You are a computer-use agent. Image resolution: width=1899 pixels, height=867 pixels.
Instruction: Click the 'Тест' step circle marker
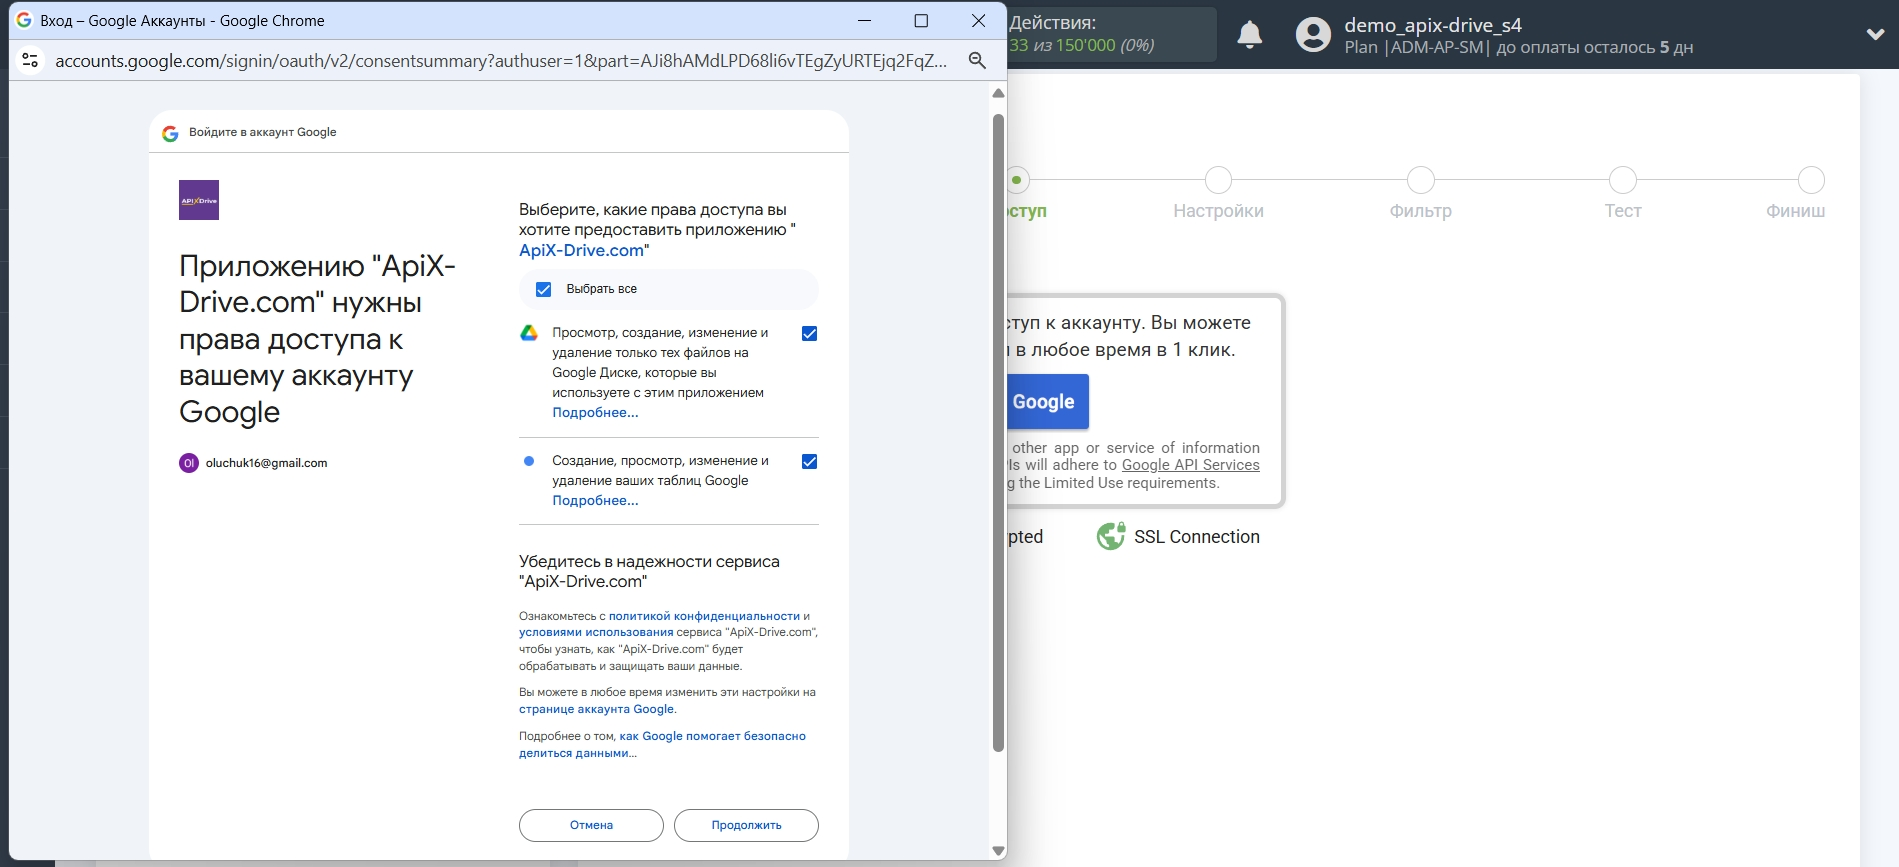tap(1622, 180)
